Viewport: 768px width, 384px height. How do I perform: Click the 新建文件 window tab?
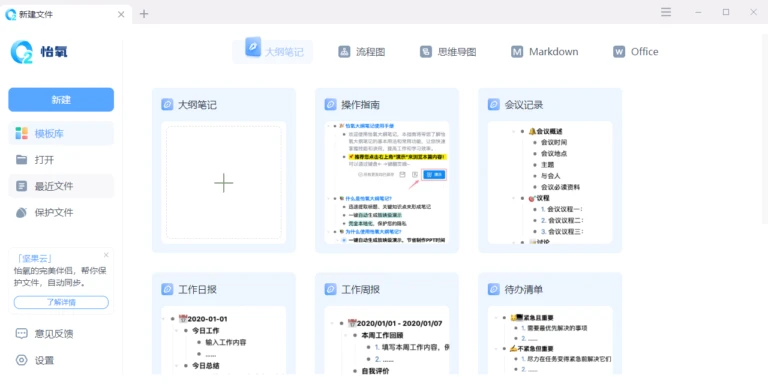66,14
